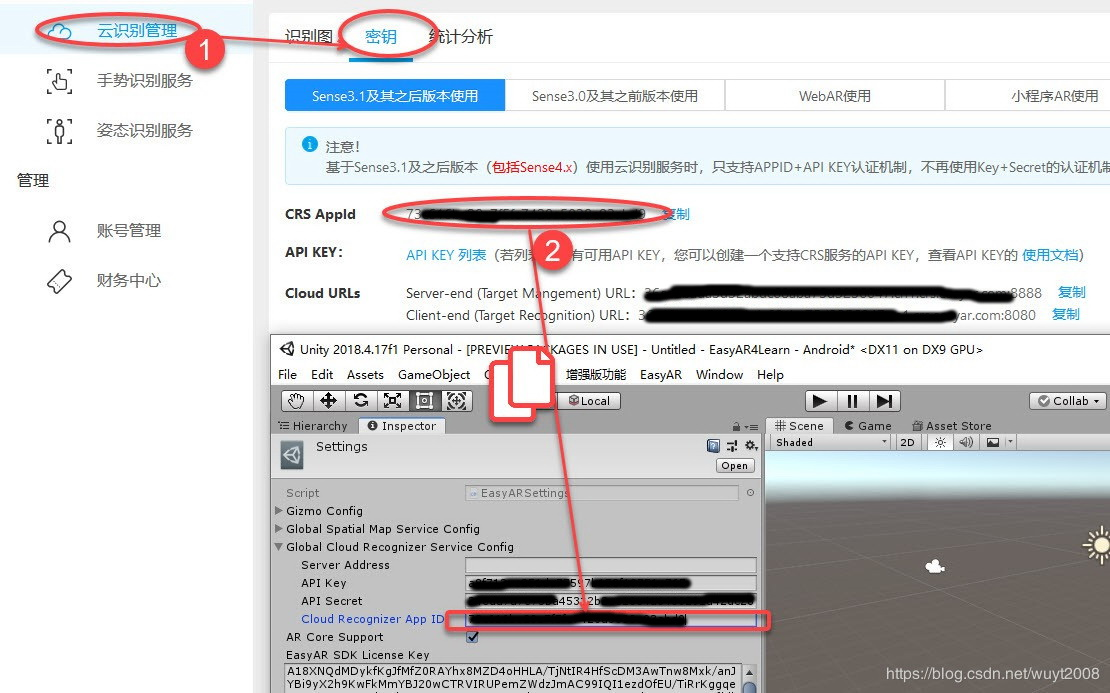
Task: Click the Step frame button in Unity
Action: pos(884,401)
